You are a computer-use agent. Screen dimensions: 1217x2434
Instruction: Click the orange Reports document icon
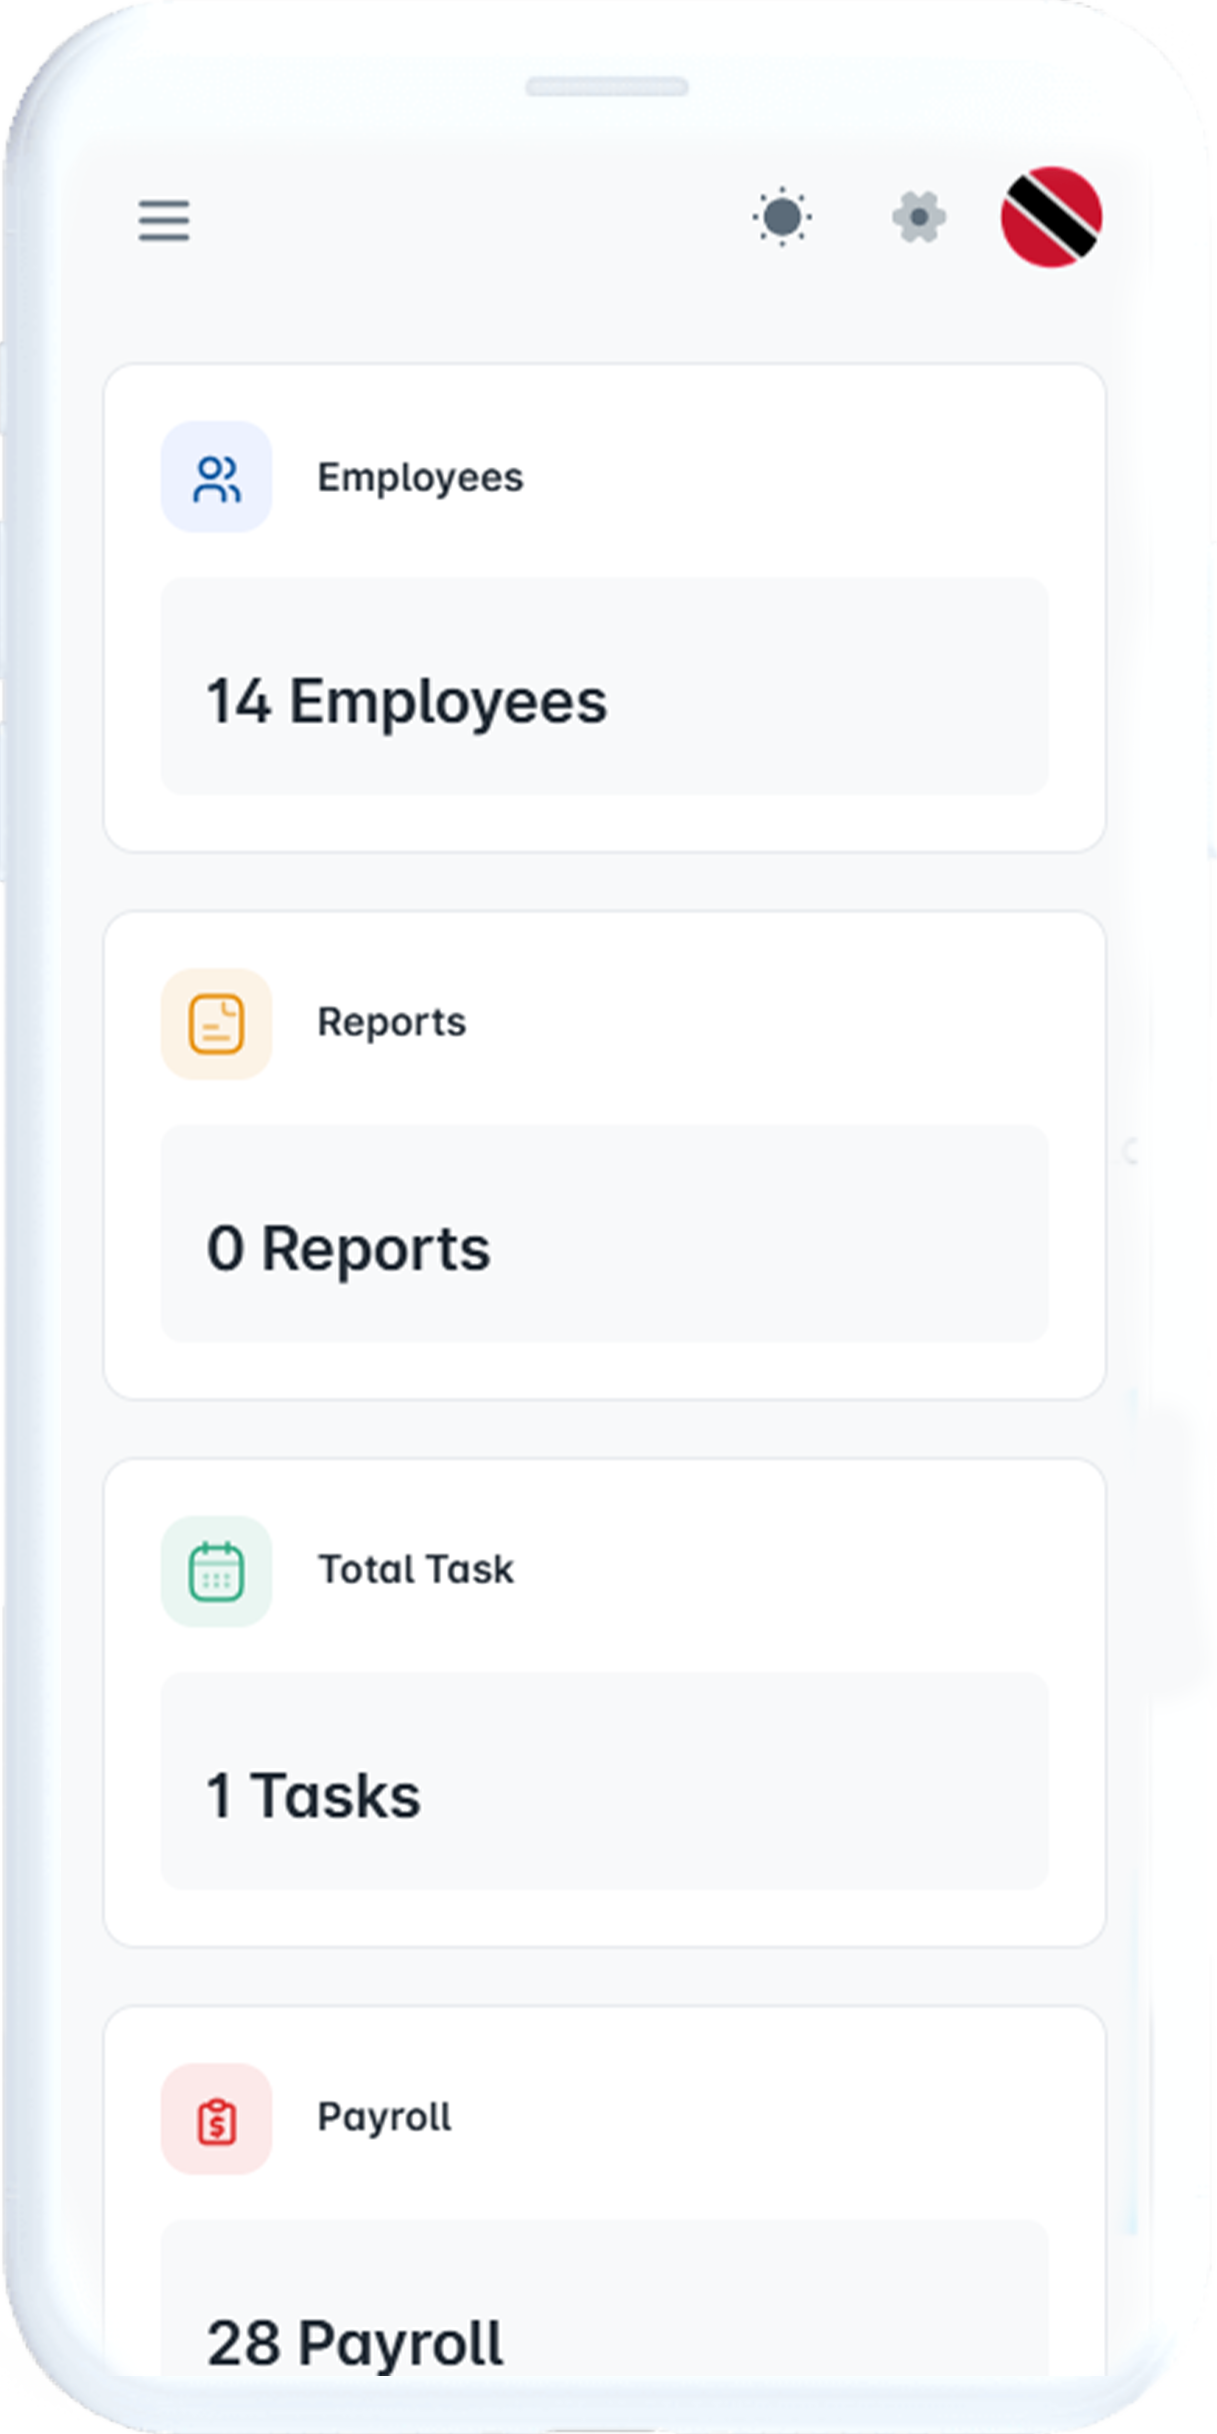(216, 1024)
